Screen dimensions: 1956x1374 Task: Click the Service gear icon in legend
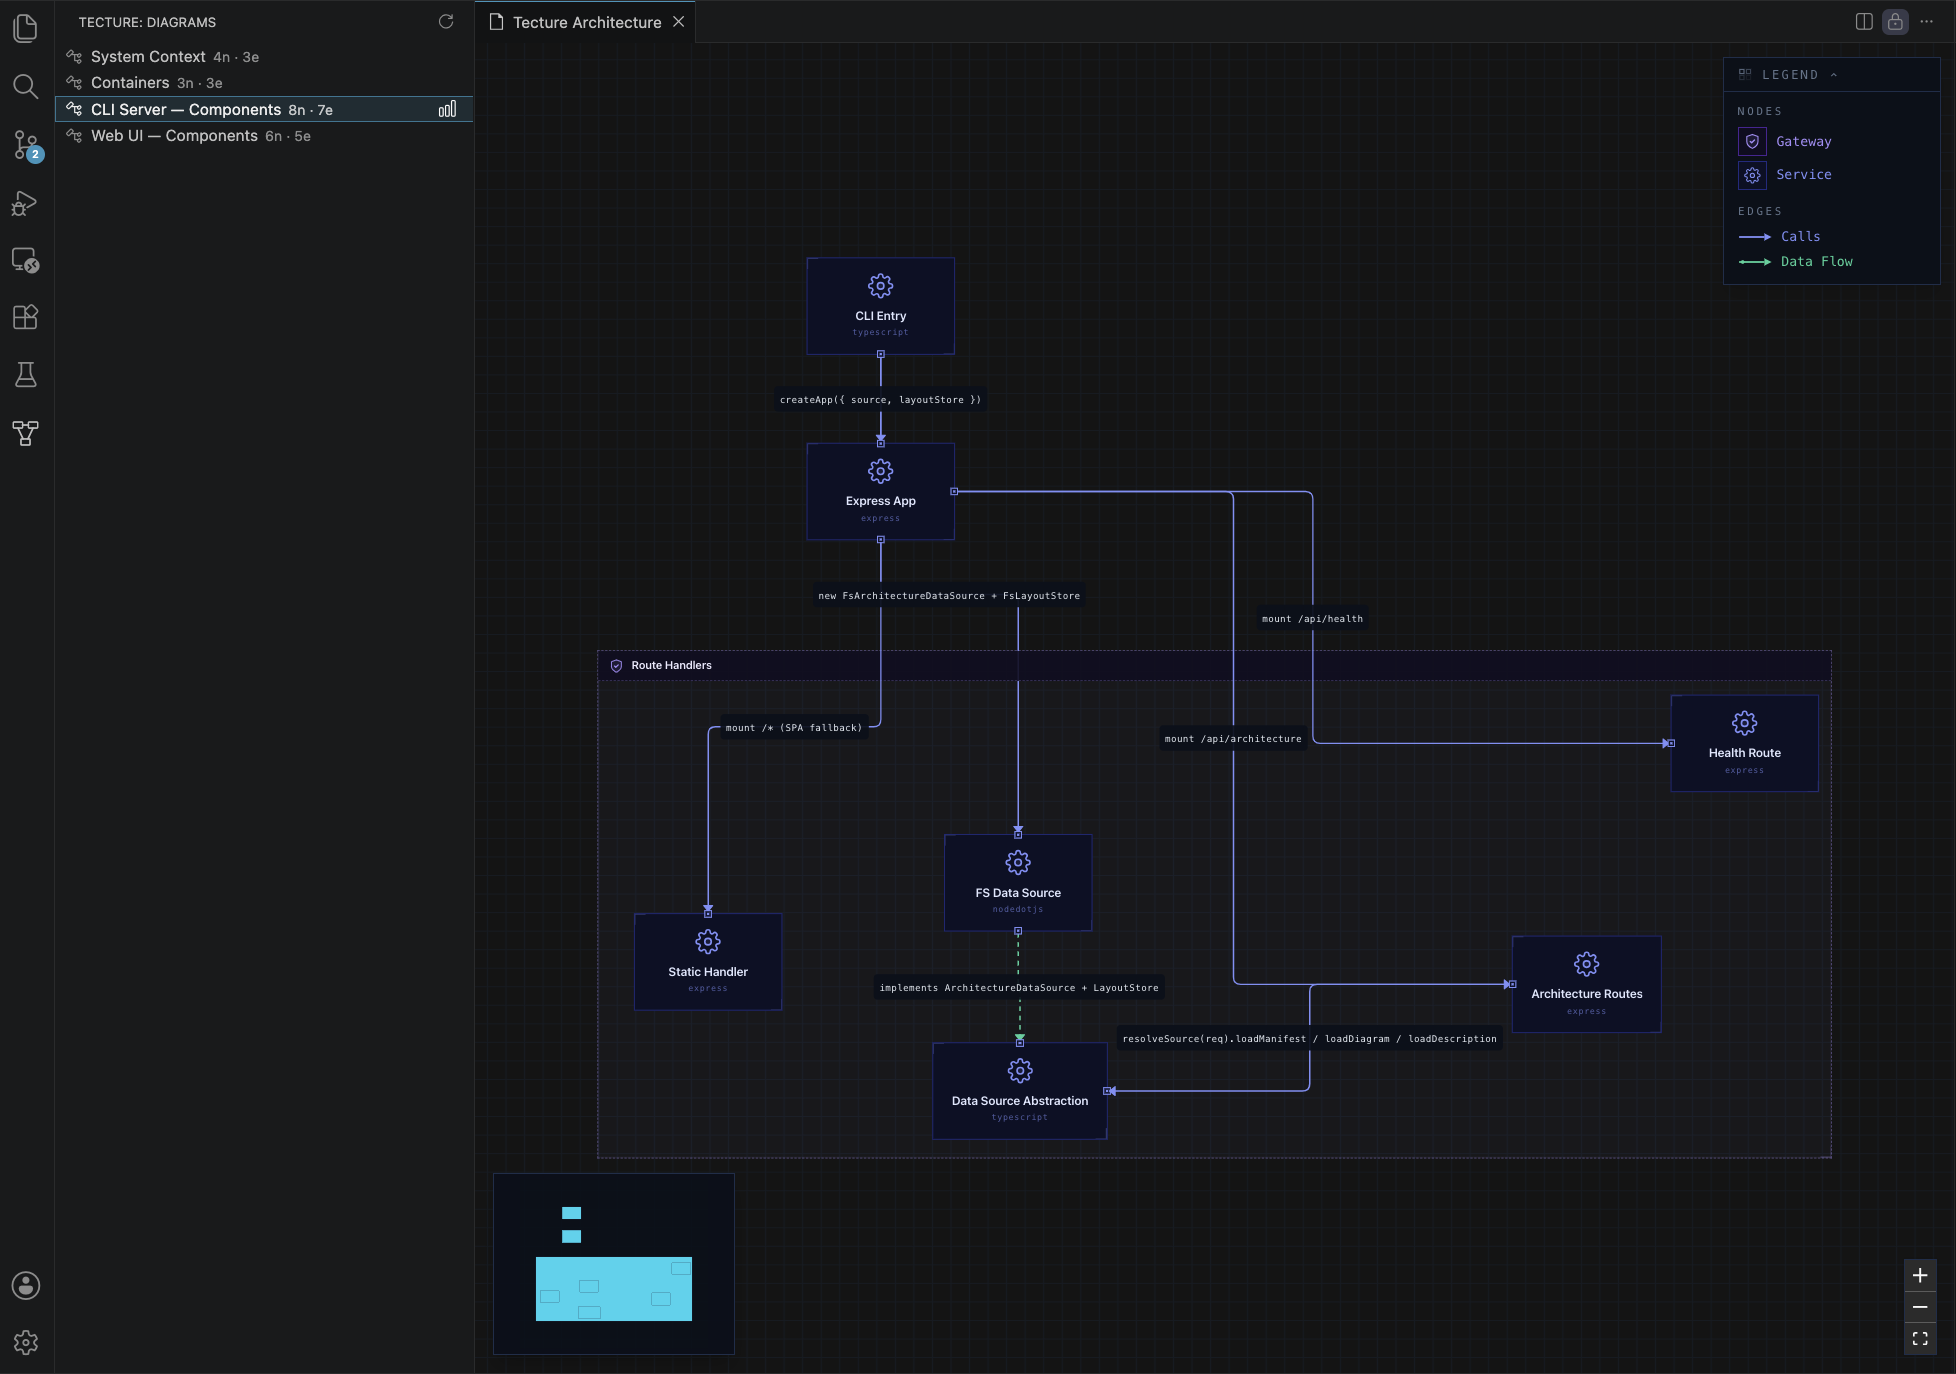(x=1752, y=175)
